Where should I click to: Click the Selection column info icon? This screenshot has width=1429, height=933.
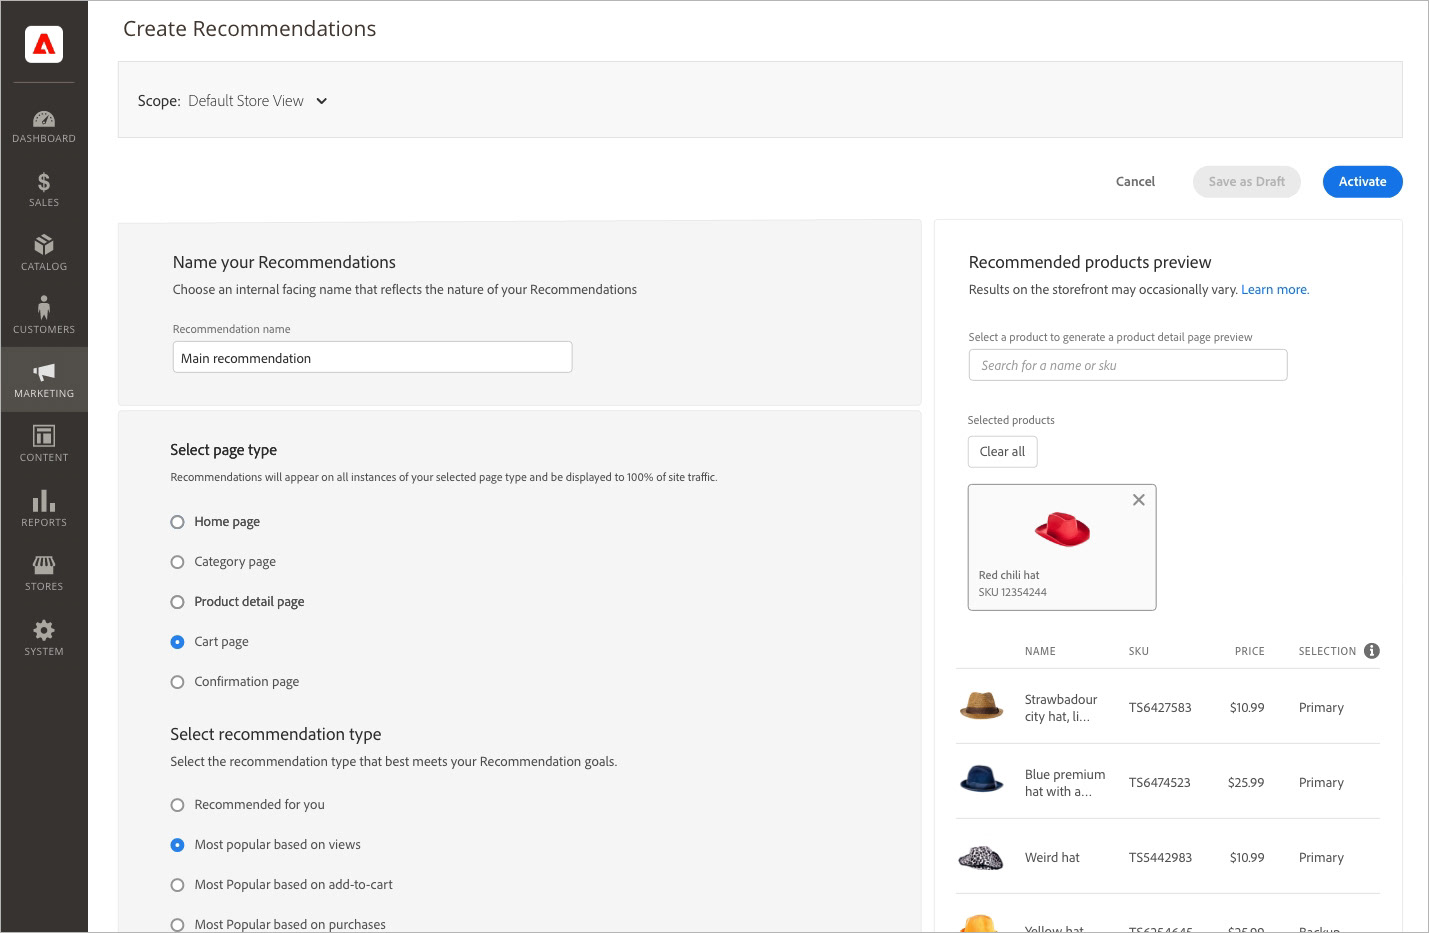[1372, 651]
